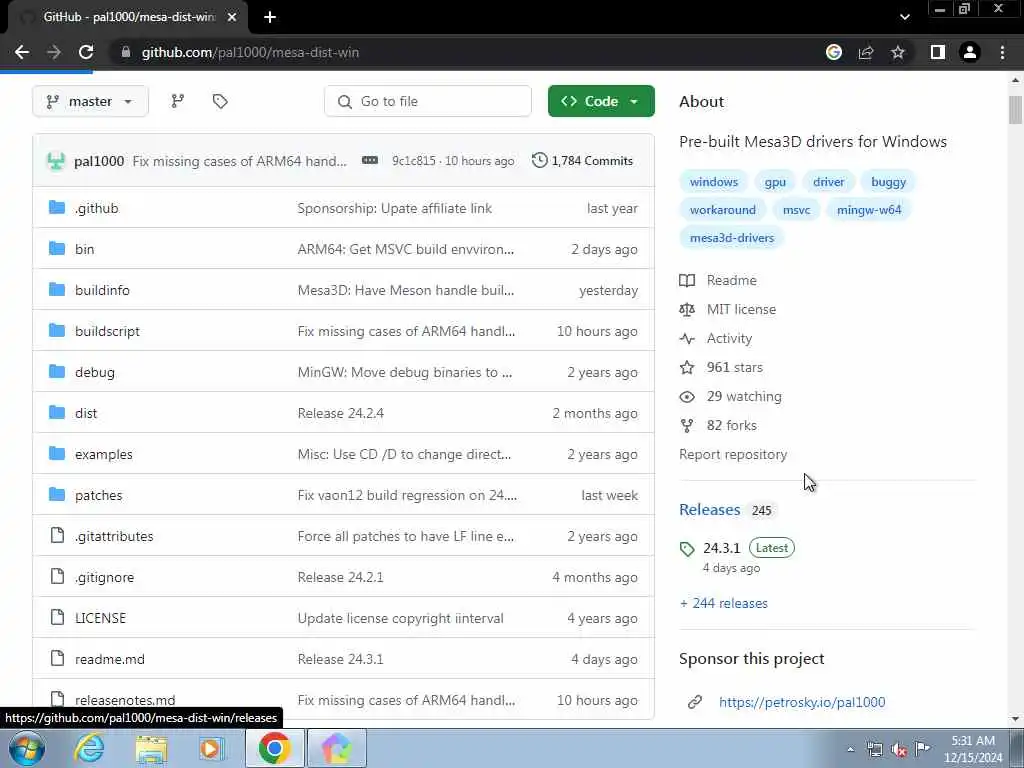Image resolution: width=1024 pixels, height=768 pixels.
Task: Open the LICENSE file
Action: pyautogui.click(x=100, y=618)
